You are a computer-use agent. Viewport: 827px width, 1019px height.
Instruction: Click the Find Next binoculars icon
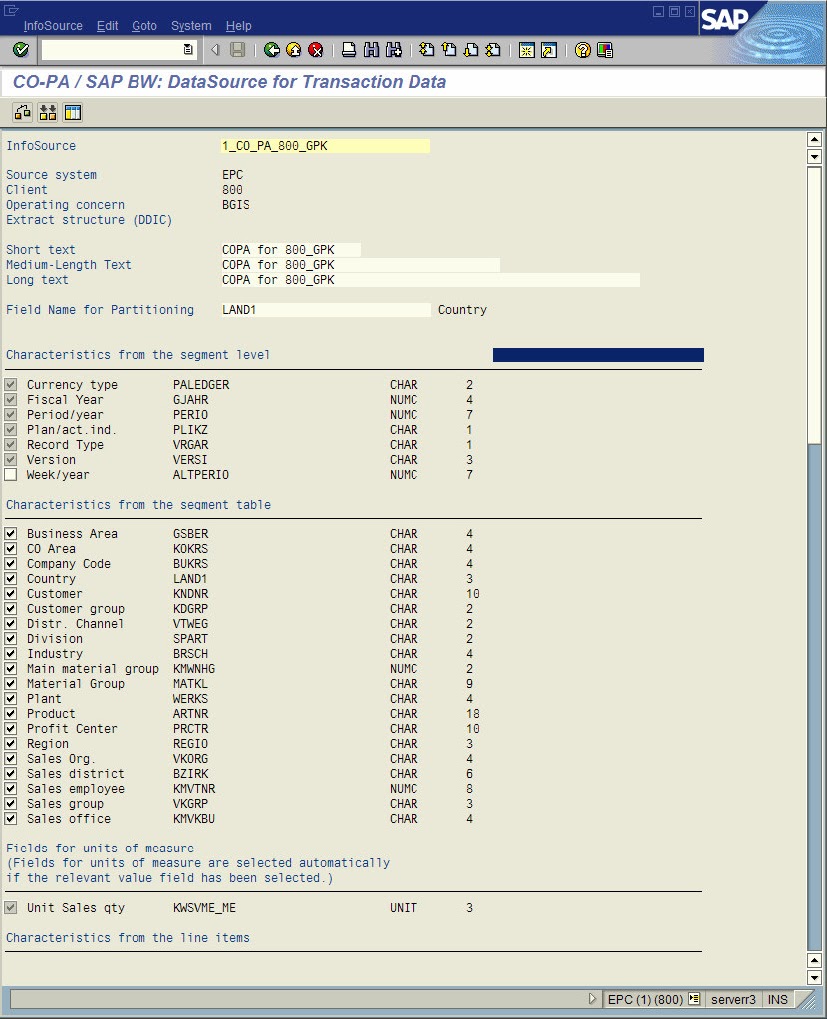[394, 50]
